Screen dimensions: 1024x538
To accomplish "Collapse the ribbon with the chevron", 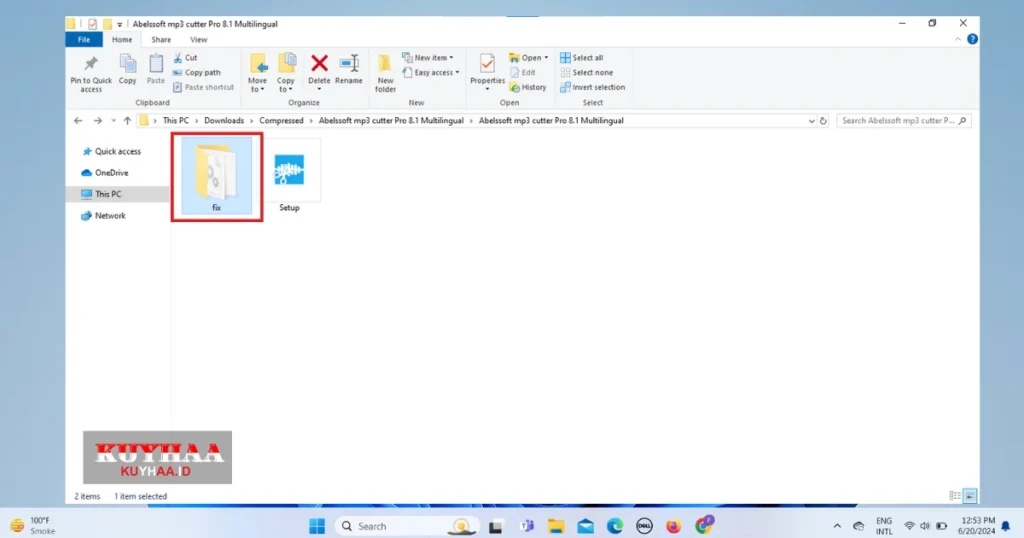I will point(957,39).
